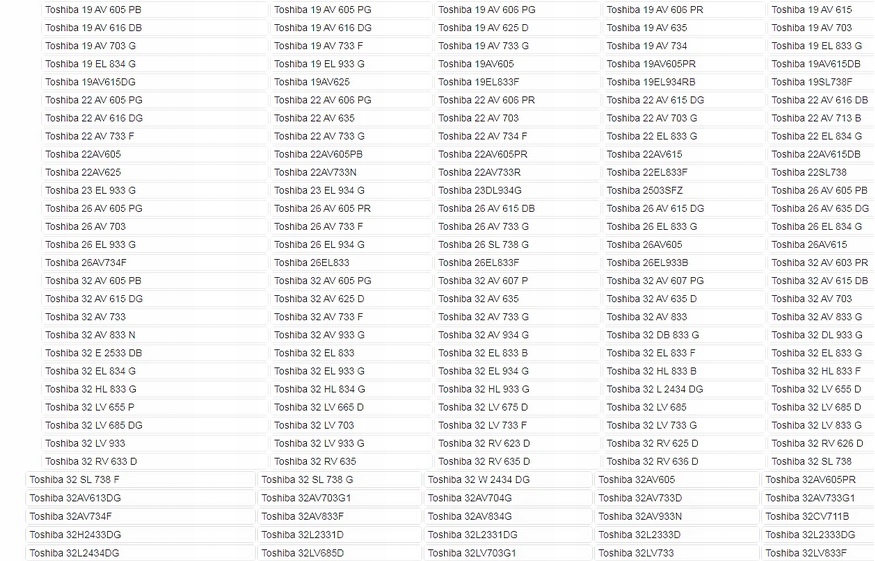Select Toshiba 32 LV 933
The height and width of the screenshot is (561, 875).
click(x=85, y=443)
